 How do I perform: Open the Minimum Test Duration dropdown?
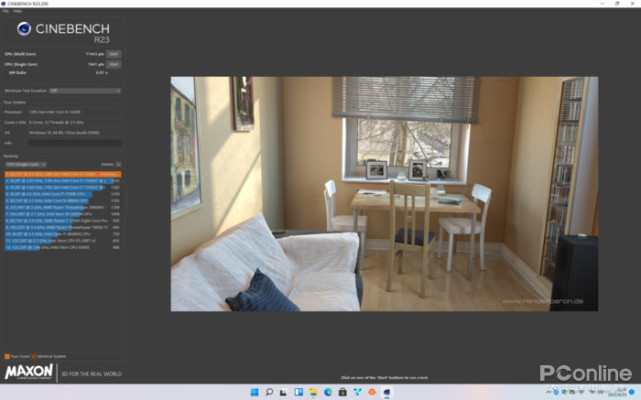point(85,91)
